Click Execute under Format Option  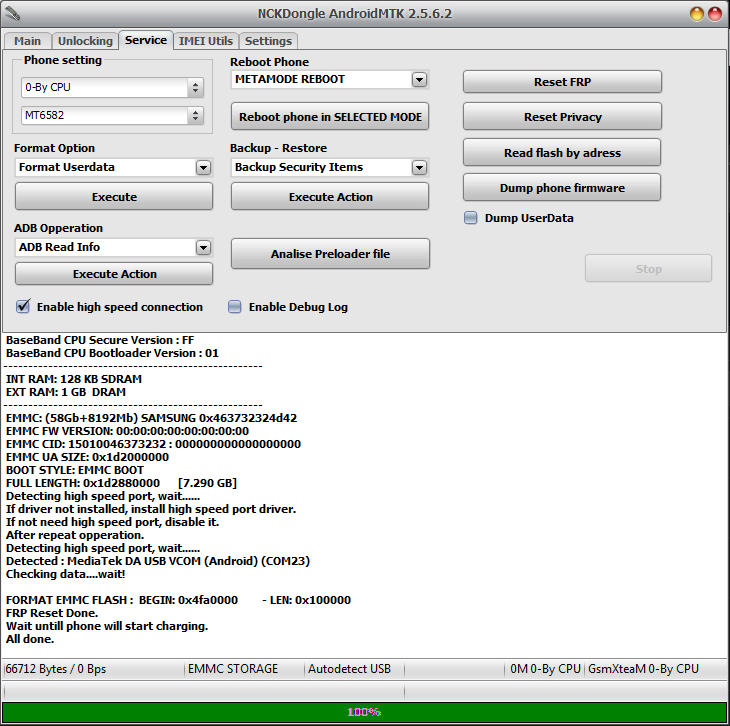[114, 197]
